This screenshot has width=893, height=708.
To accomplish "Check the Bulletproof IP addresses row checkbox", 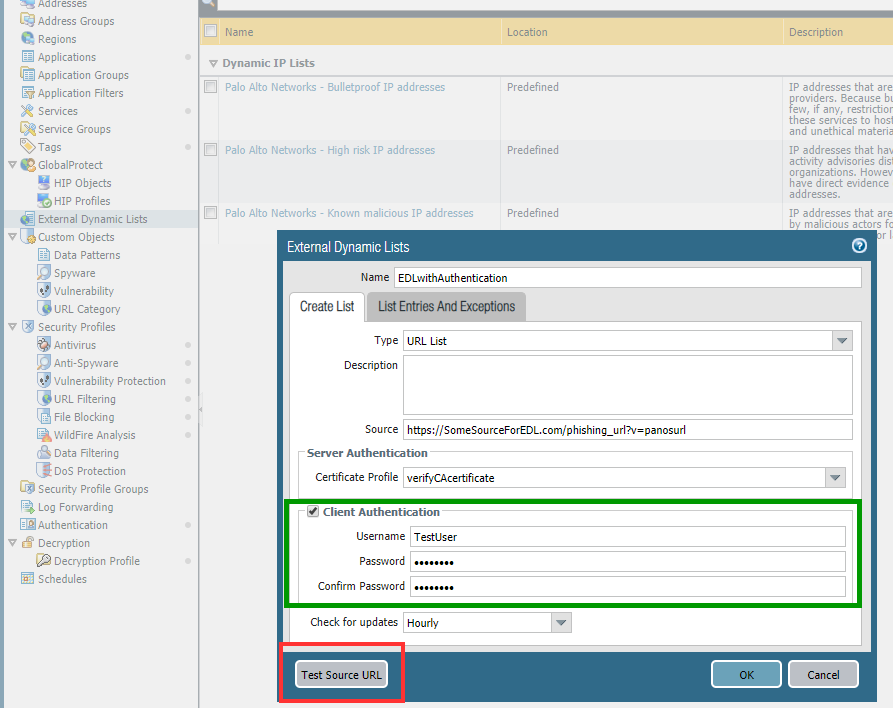I will (210, 87).
